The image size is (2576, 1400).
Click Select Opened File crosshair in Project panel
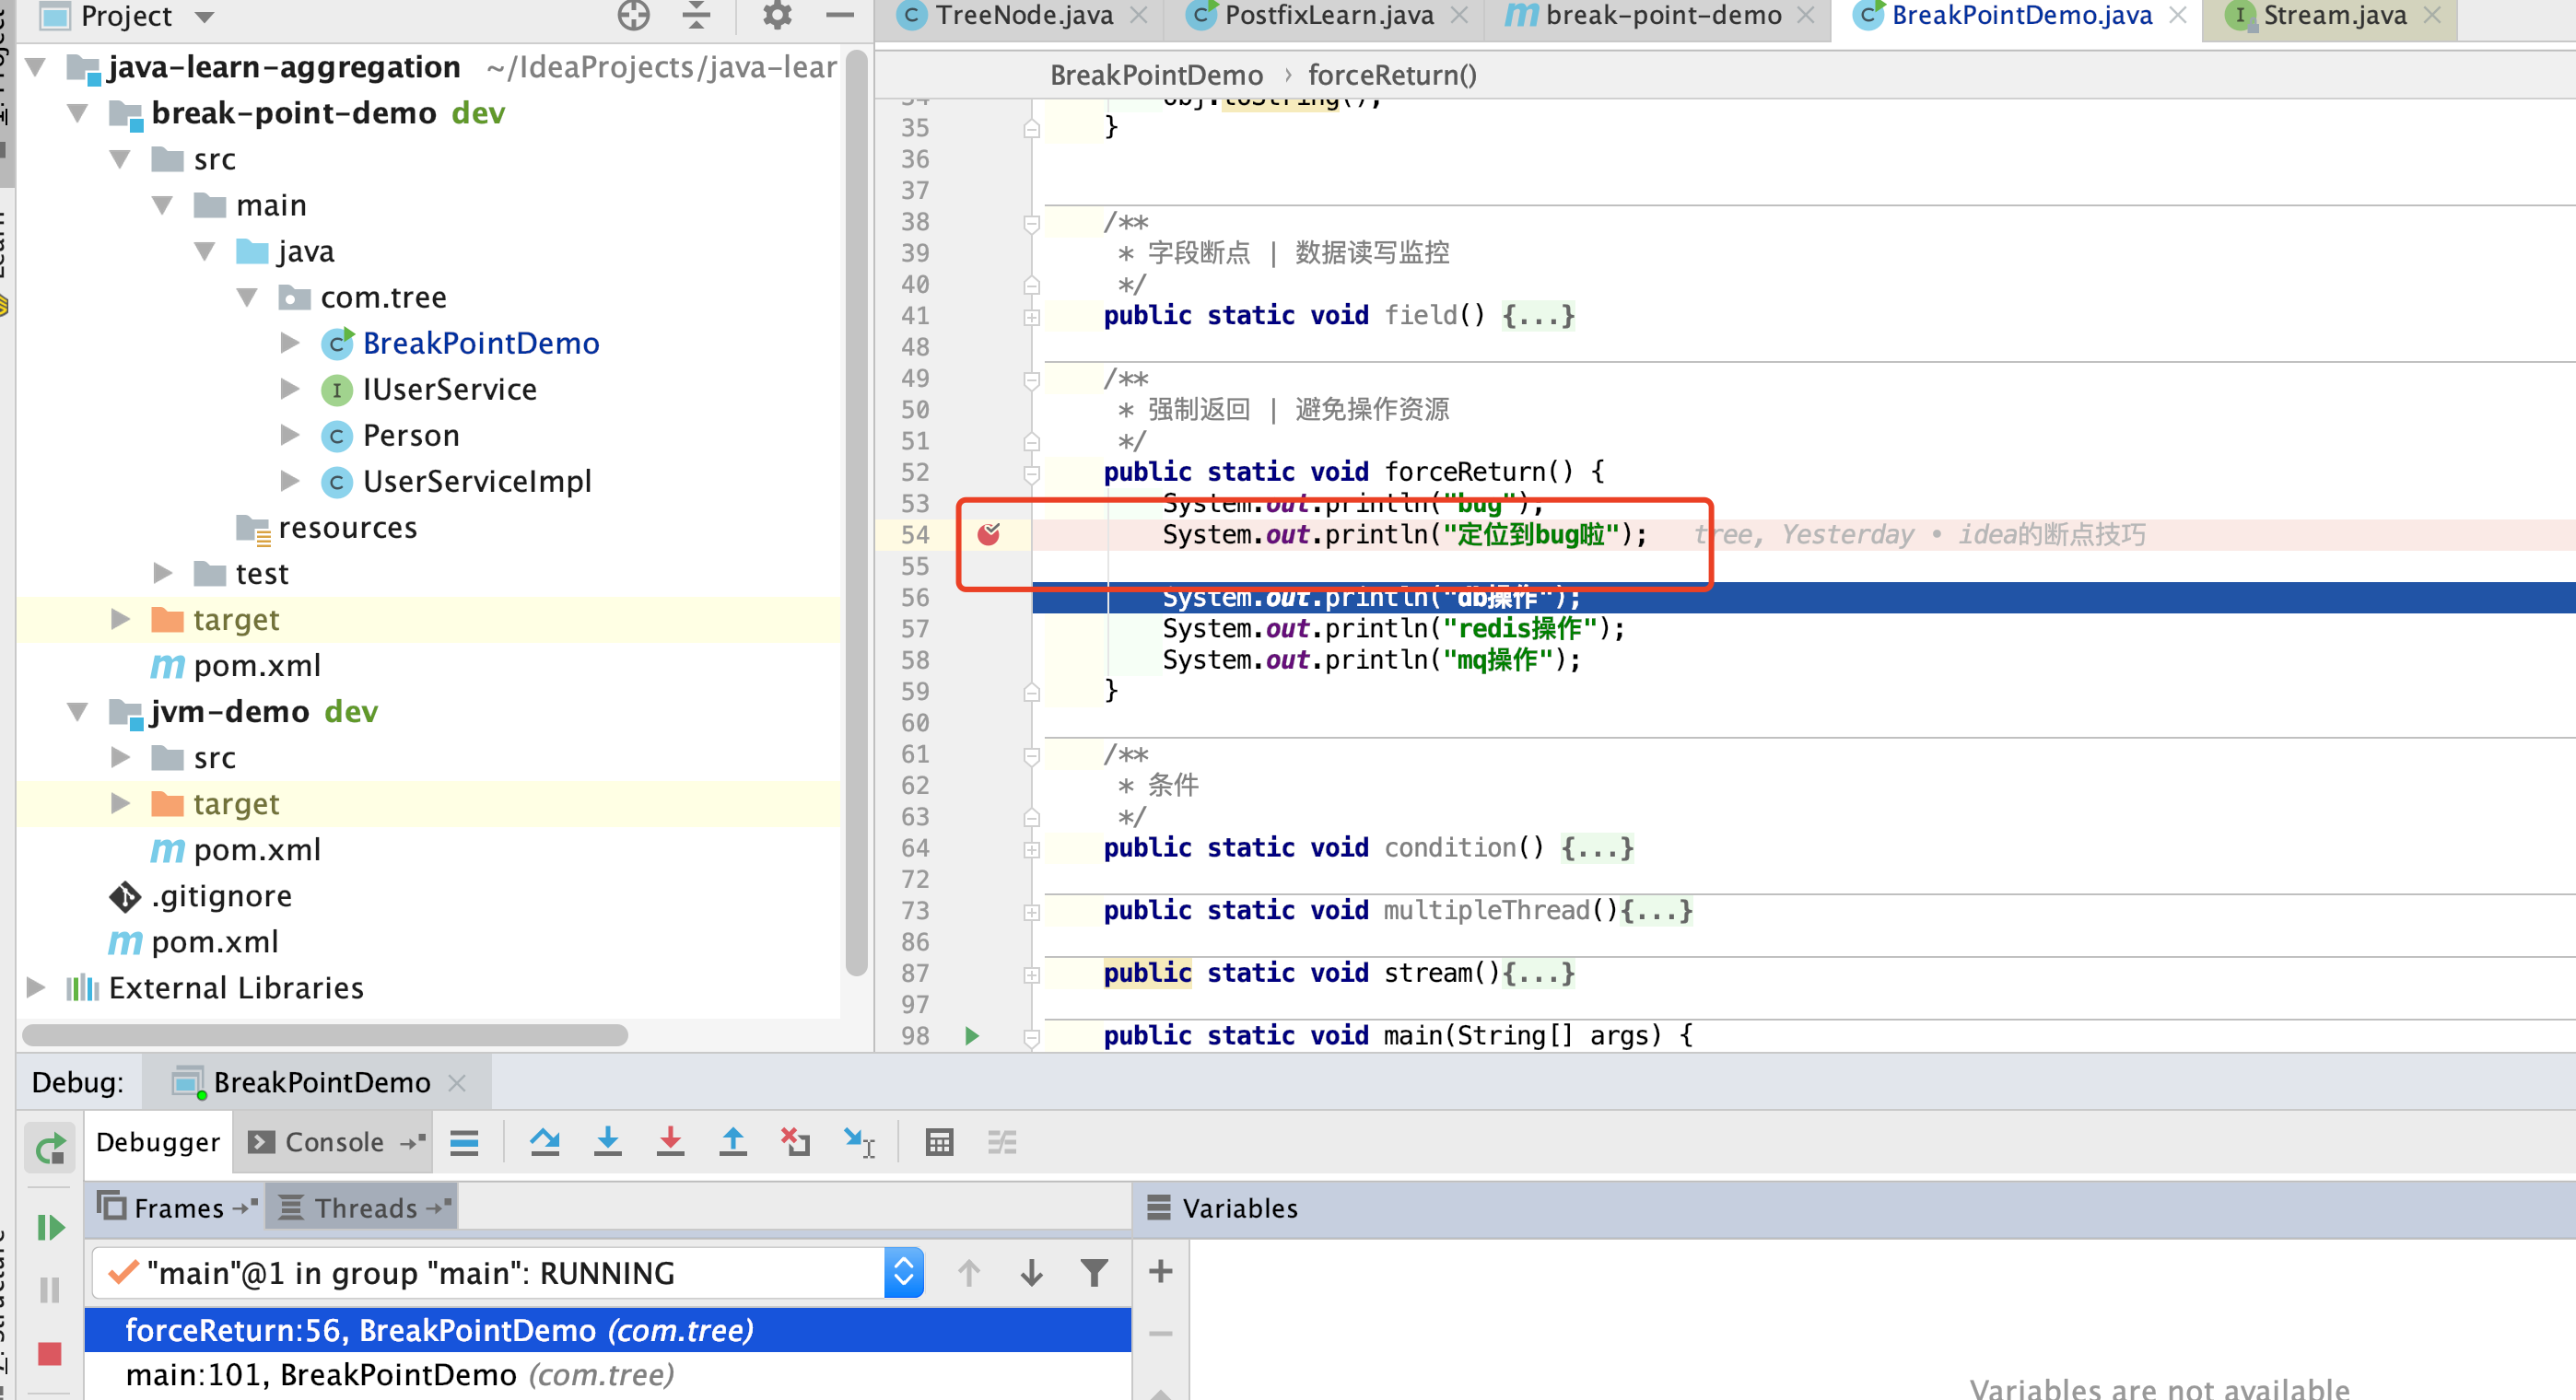633,15
